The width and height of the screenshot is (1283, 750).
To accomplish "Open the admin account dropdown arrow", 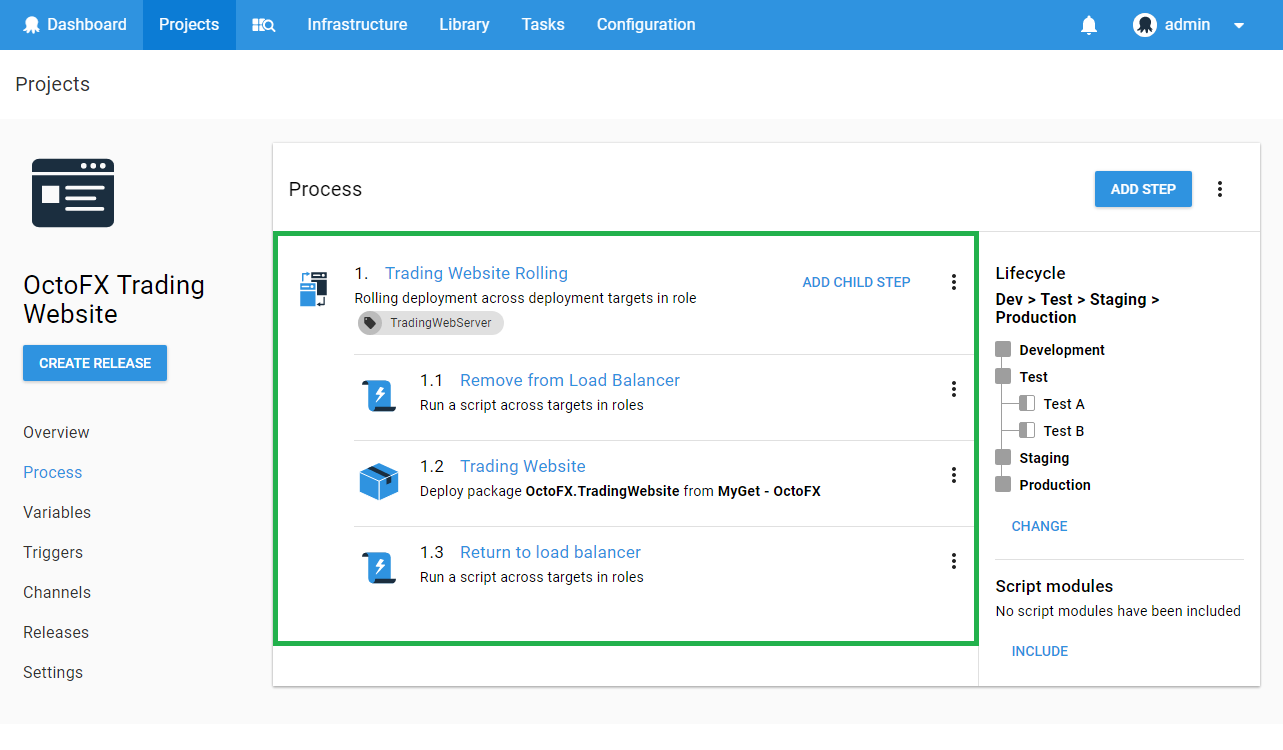I will 1239,26.
